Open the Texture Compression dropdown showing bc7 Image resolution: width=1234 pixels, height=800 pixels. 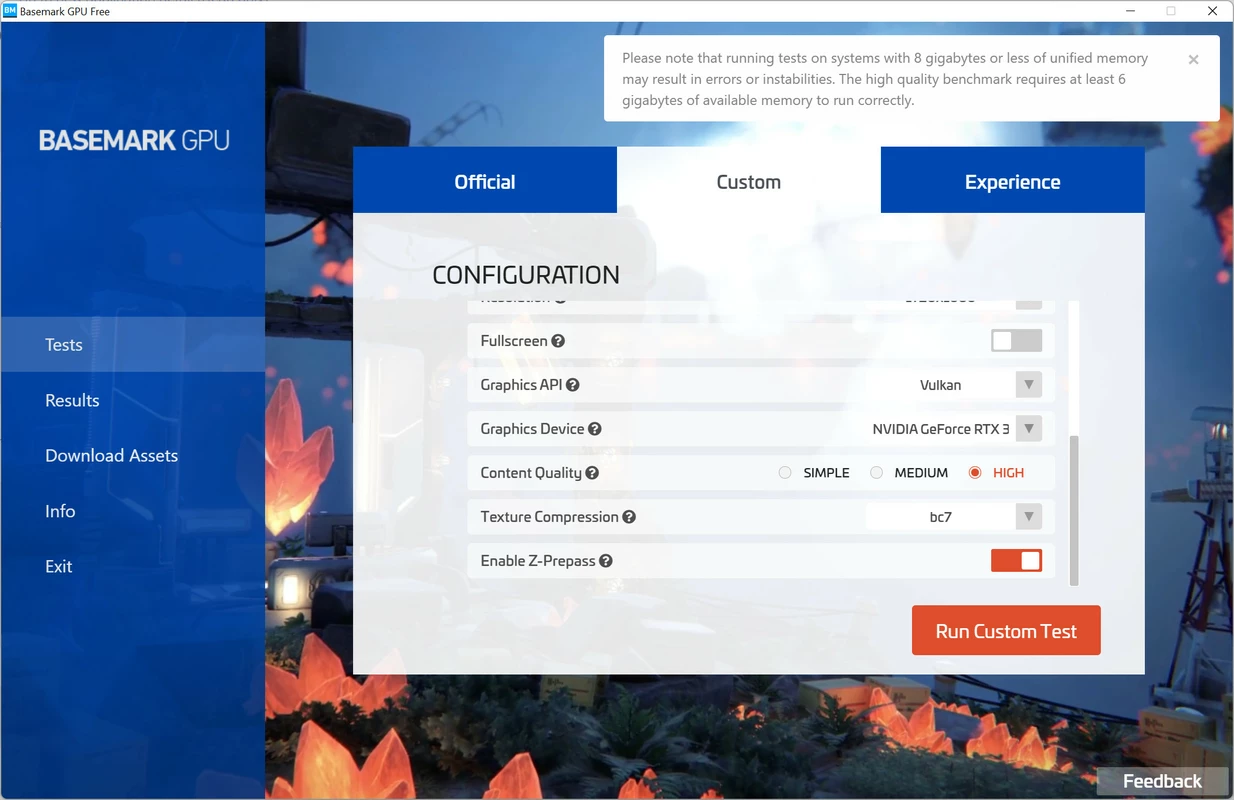[x=954, y=517]
